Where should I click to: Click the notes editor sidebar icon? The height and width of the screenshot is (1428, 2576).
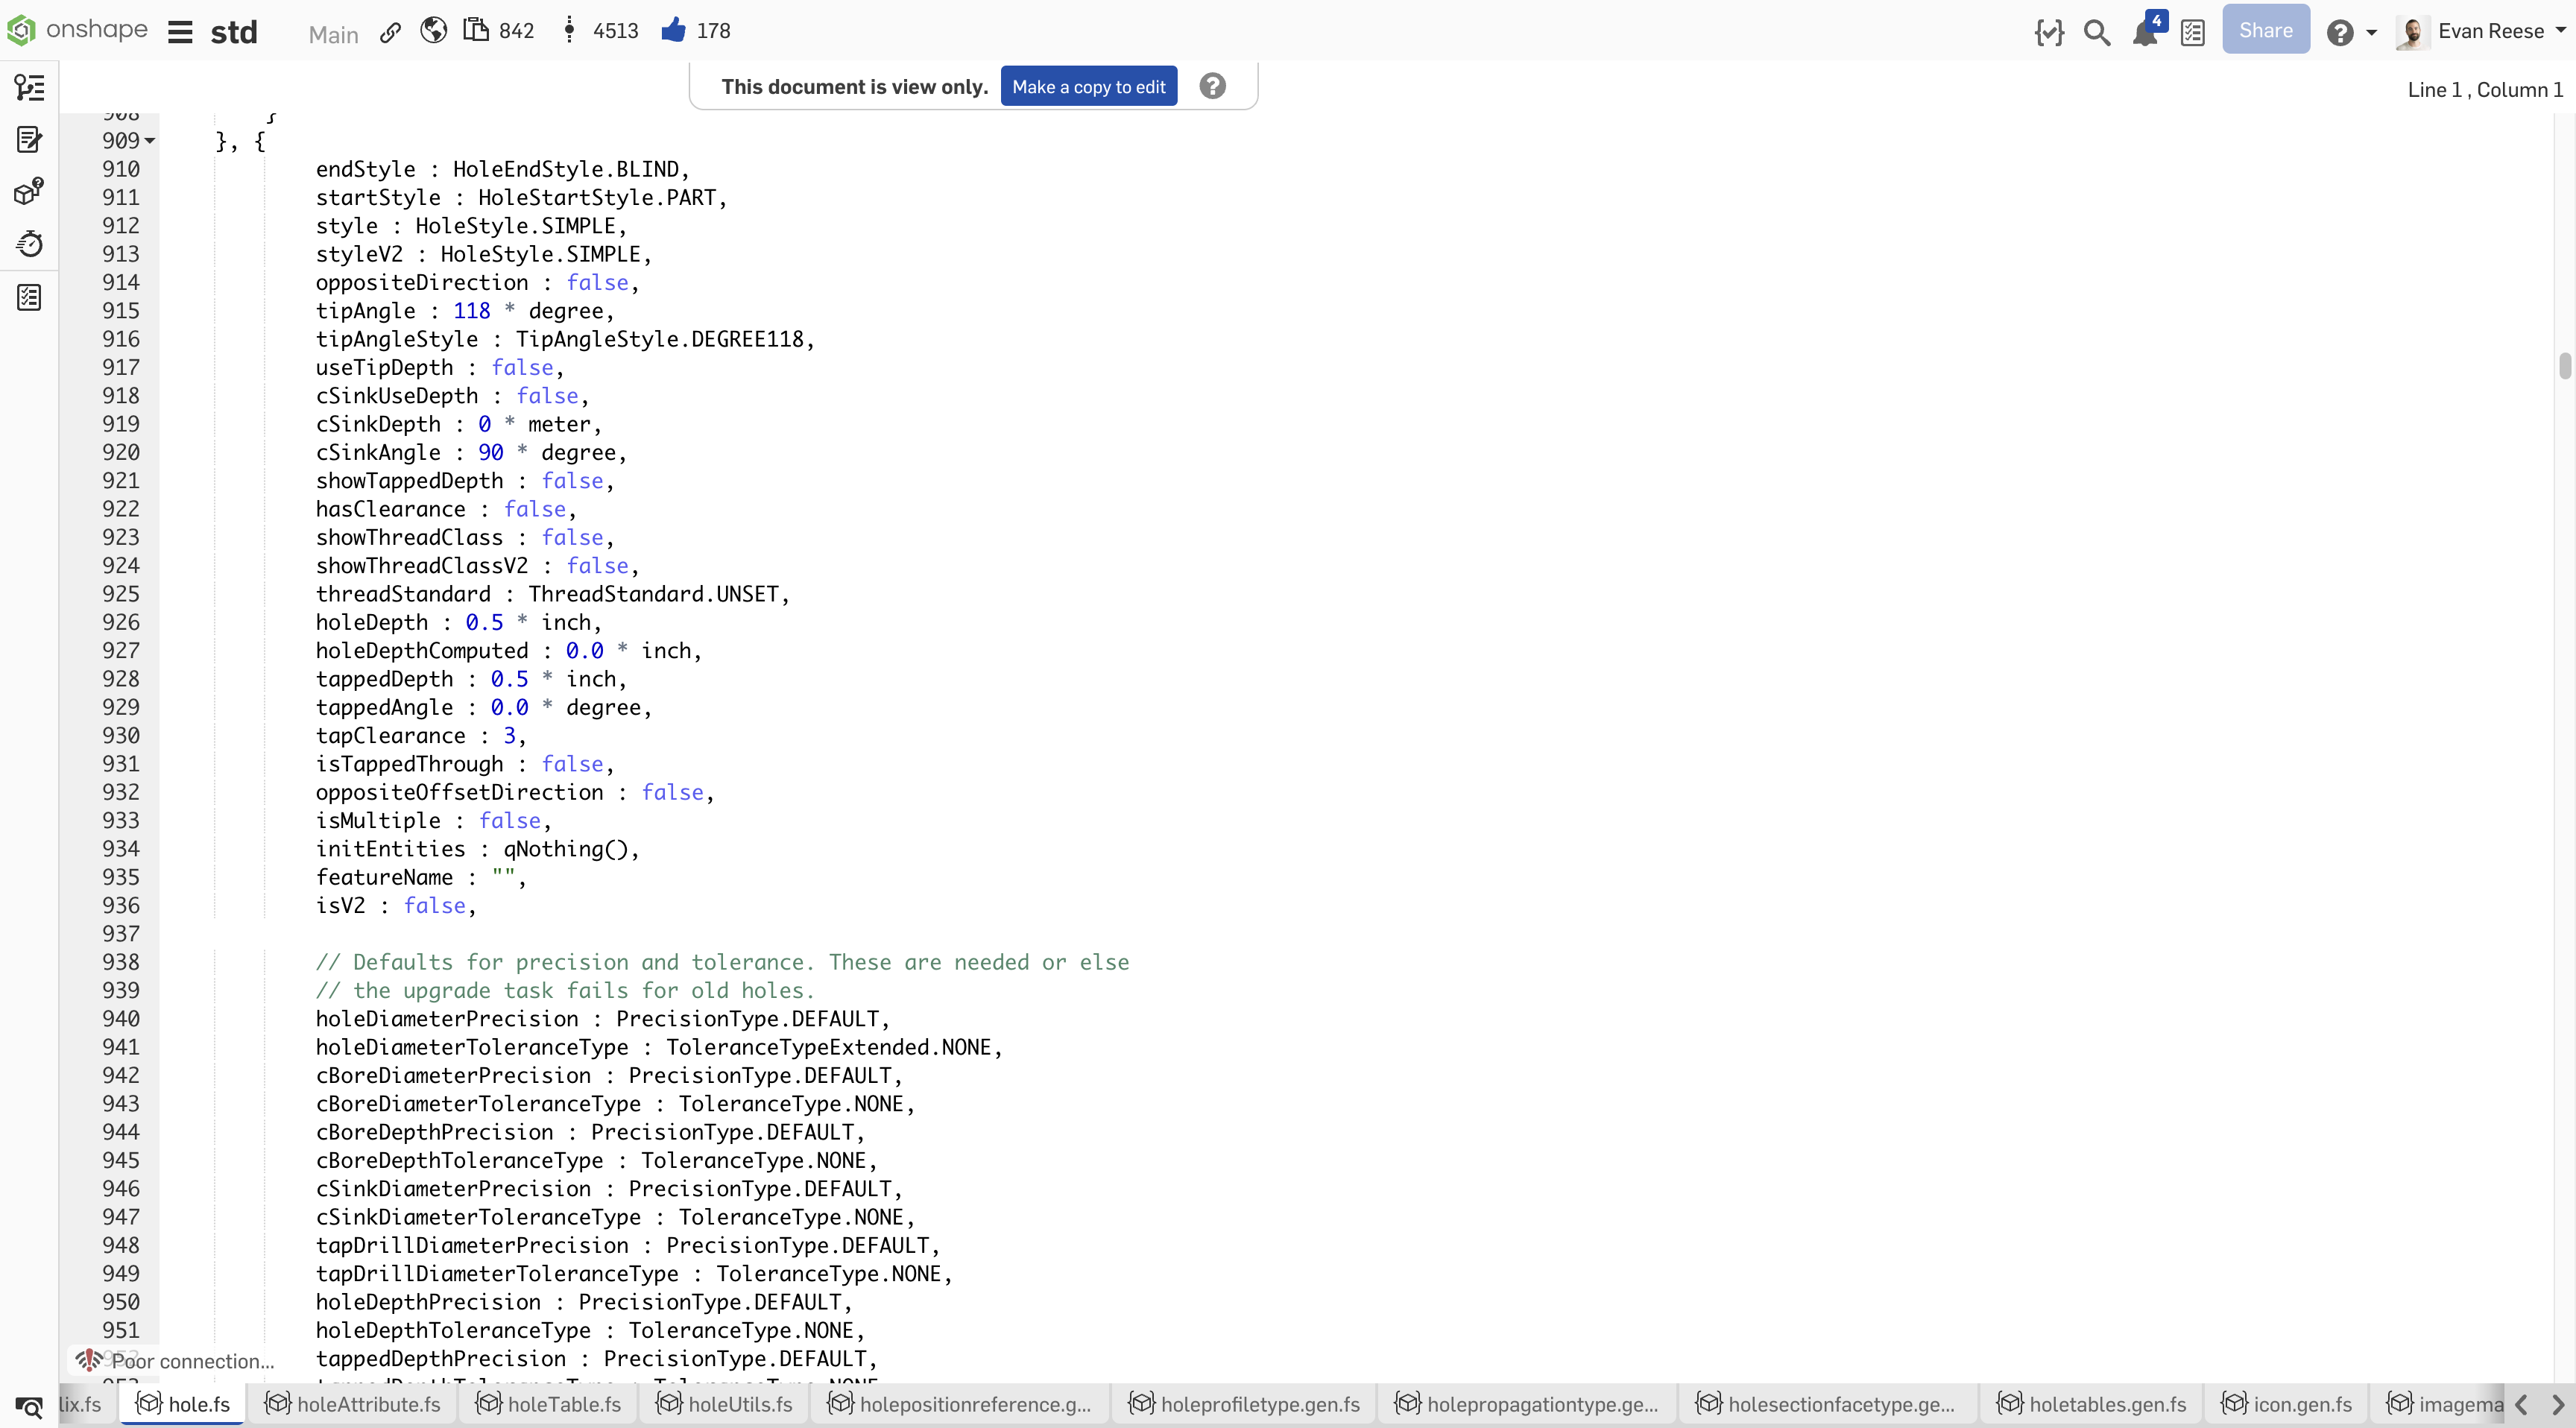(x=29, y=140)
